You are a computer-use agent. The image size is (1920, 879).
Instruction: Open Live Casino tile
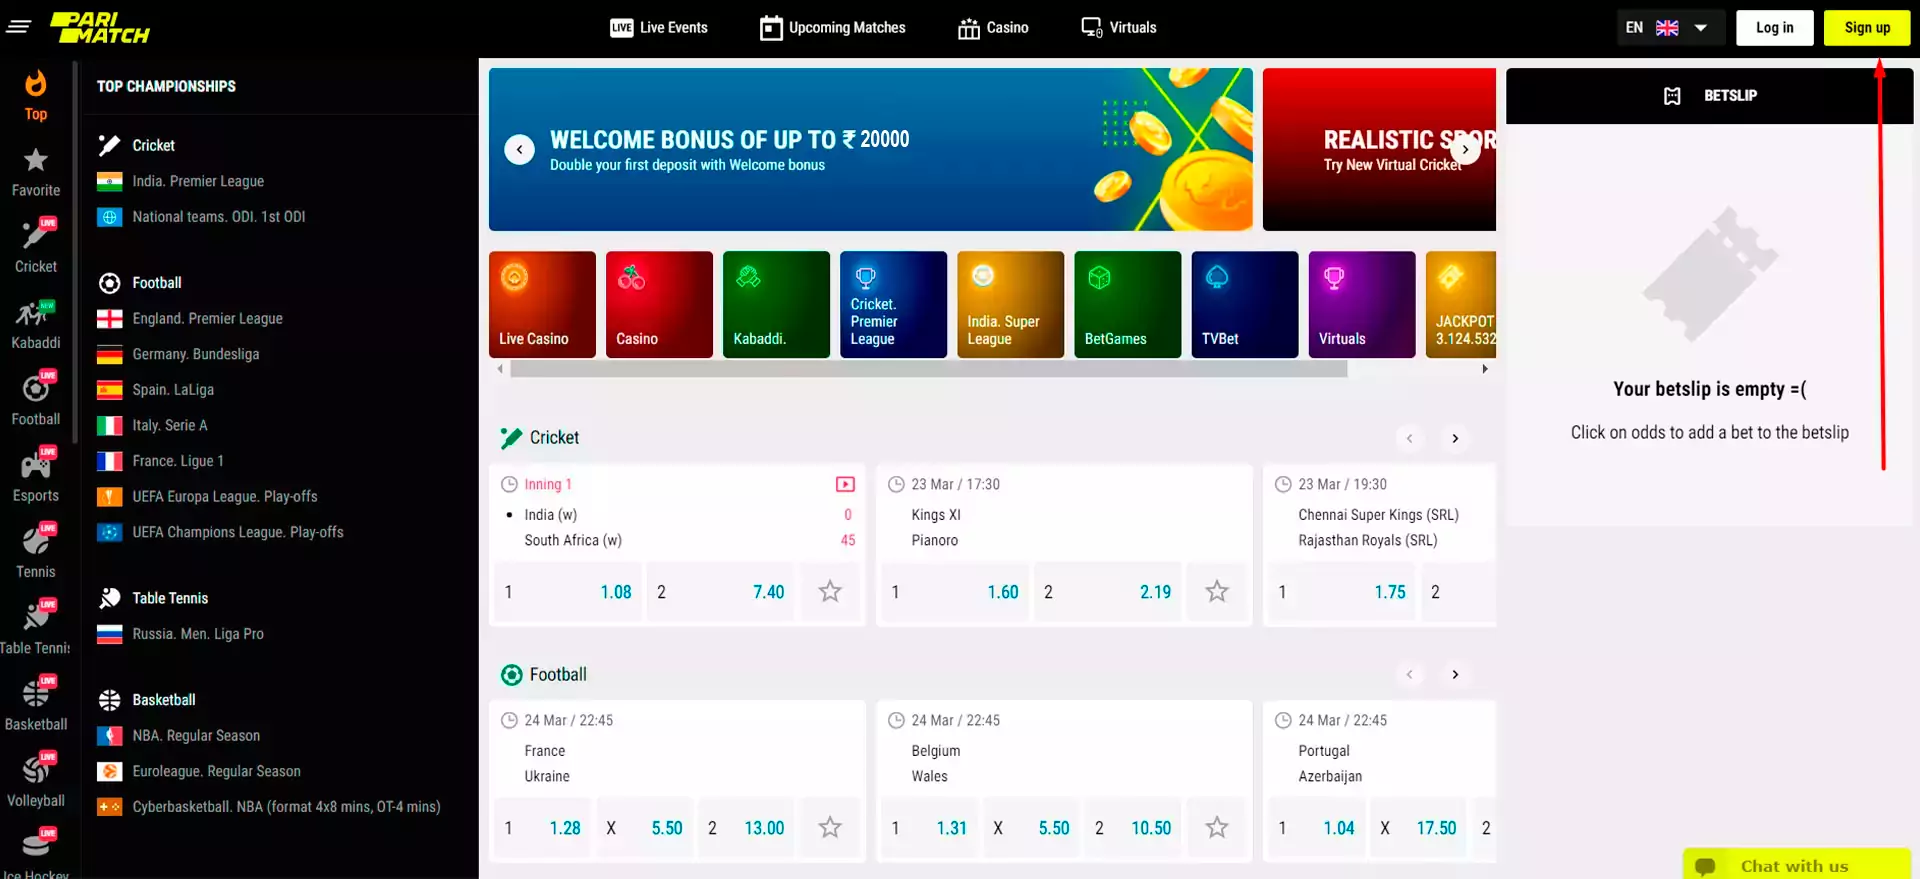(542, 304)
